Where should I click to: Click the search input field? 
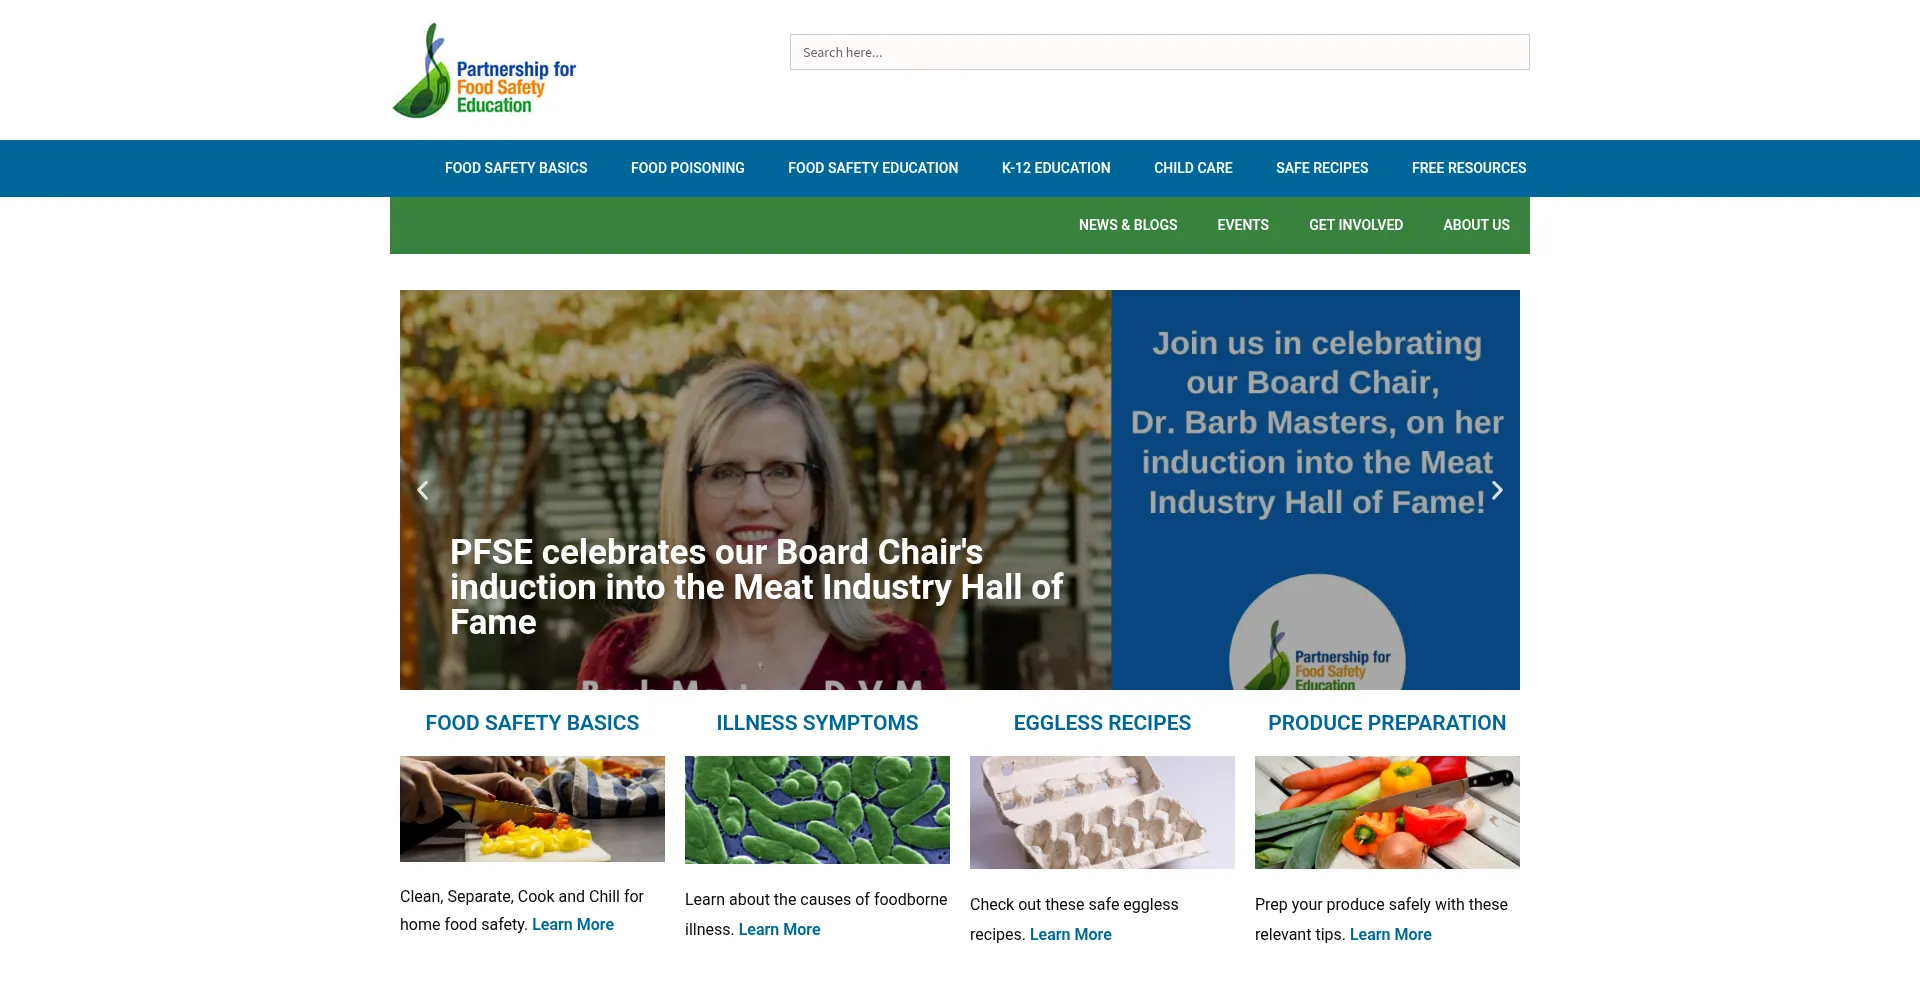tap(1159, 52)
